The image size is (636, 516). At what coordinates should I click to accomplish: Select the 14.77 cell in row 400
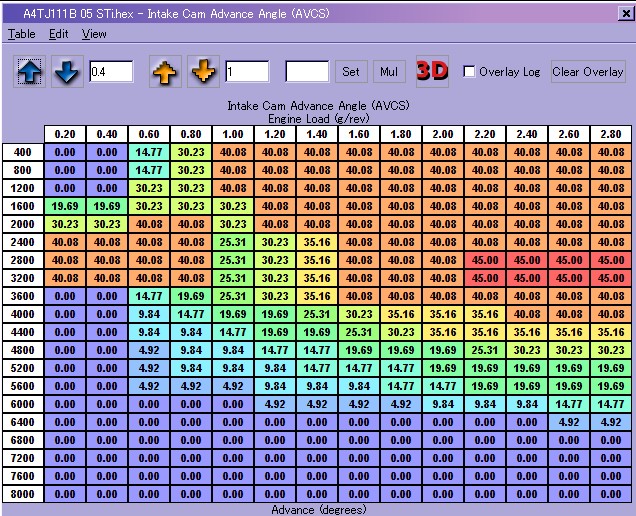[149, 152]
